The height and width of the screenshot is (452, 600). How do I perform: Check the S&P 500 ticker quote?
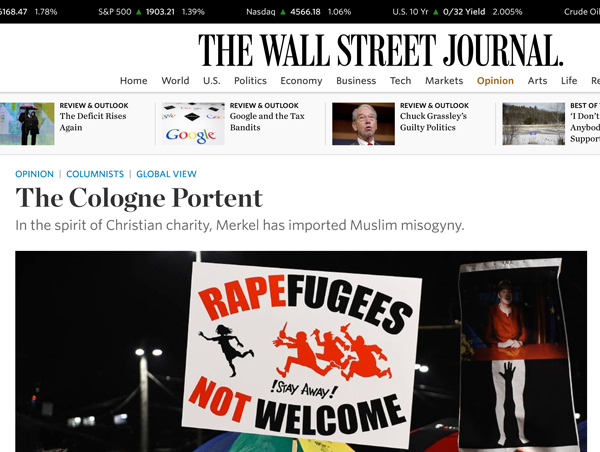[152, 12]
